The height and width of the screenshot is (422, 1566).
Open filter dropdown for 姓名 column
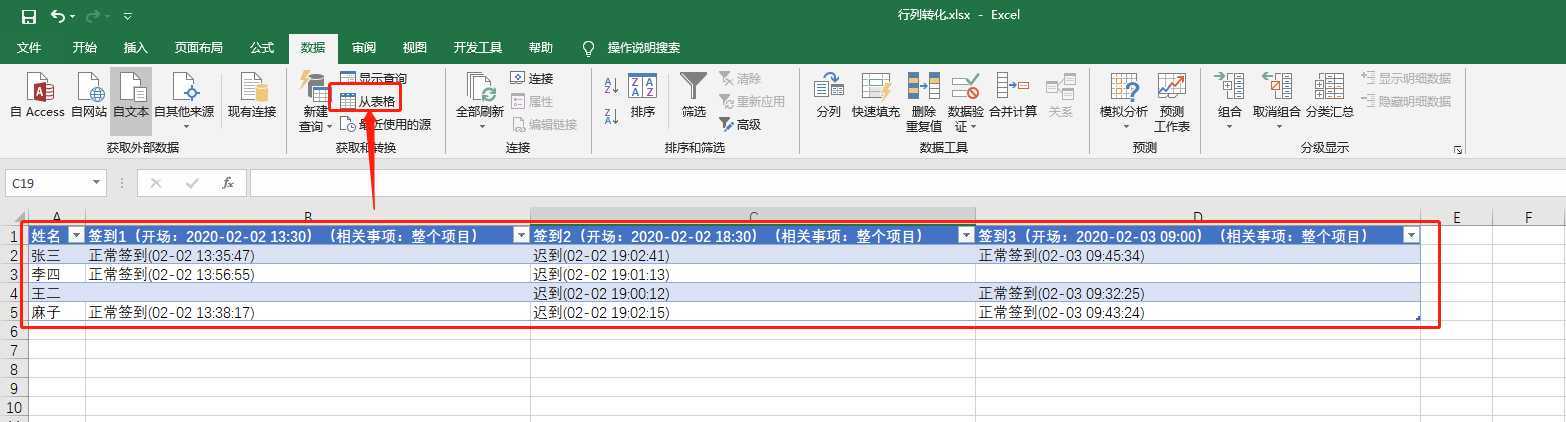coord(75,236)
